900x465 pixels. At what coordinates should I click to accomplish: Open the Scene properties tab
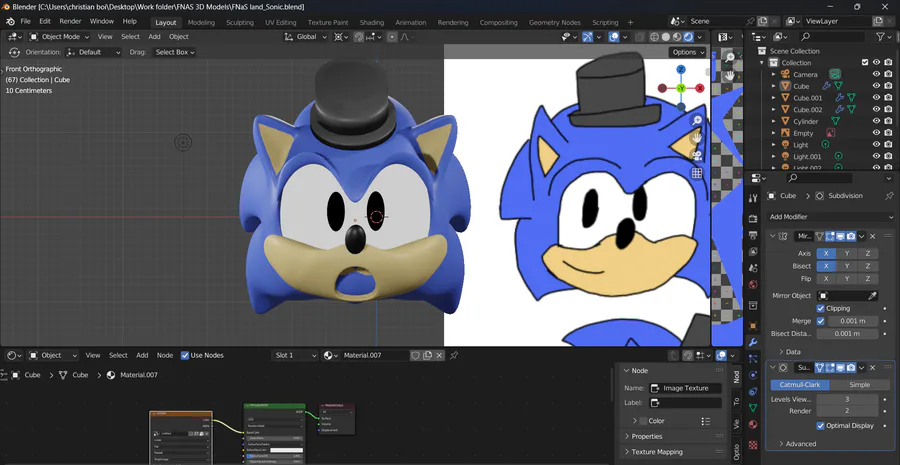coord(753,268)
